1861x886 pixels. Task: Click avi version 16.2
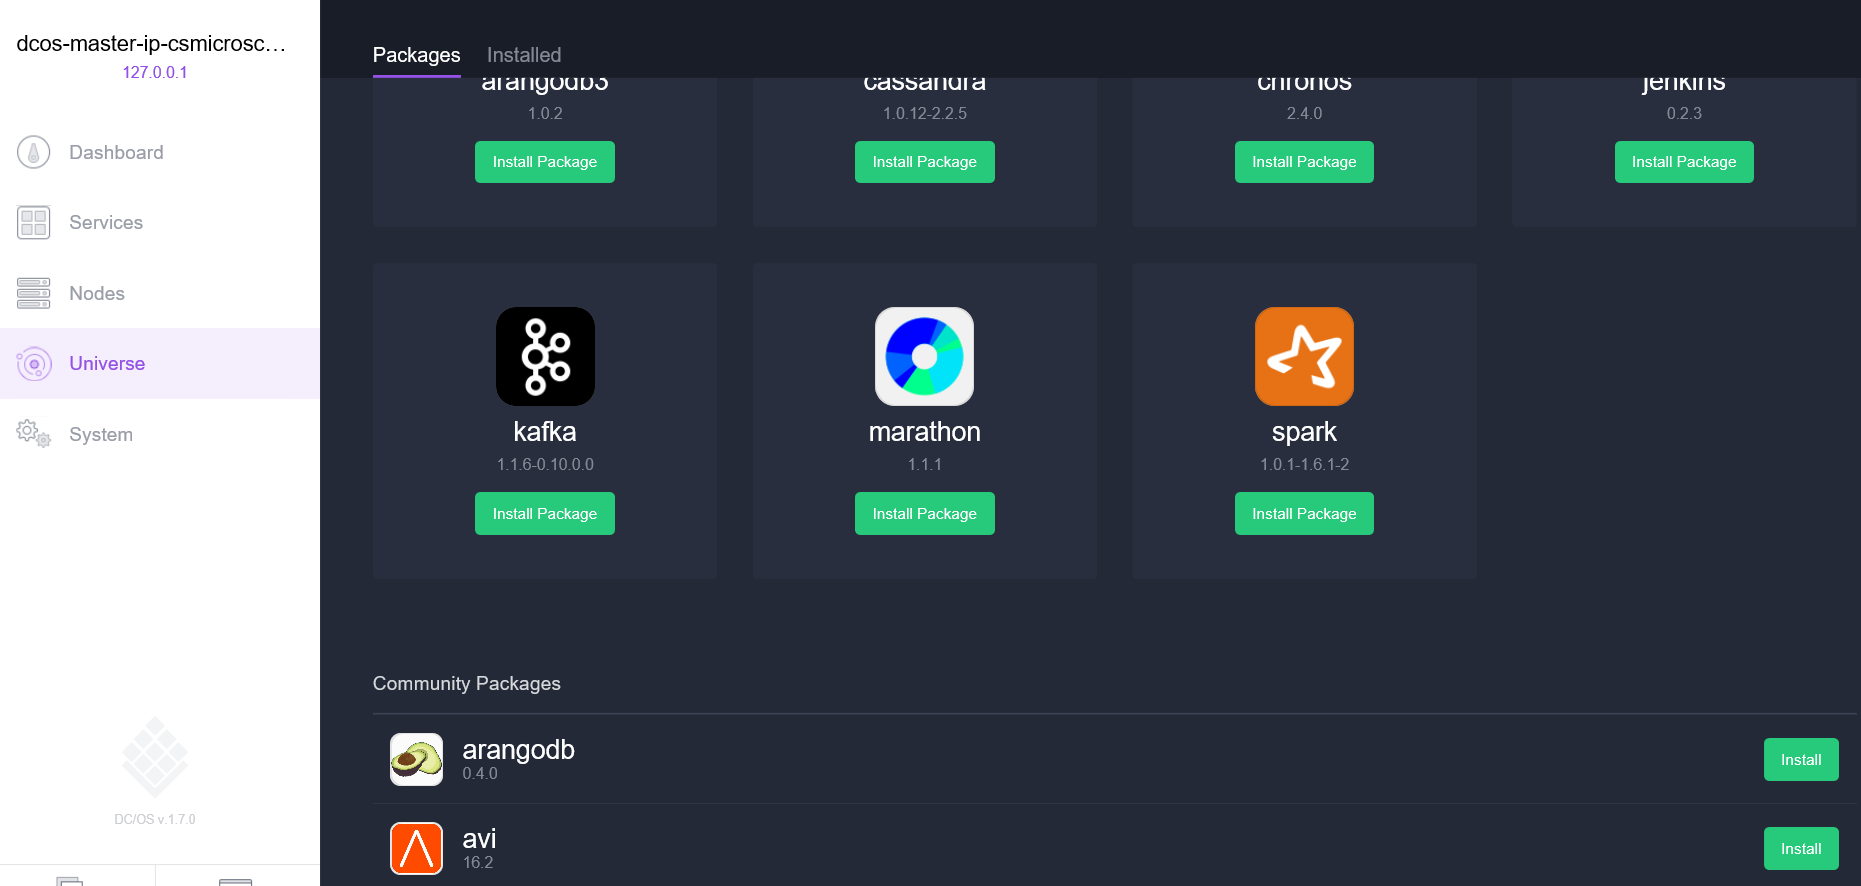point(478,863)
